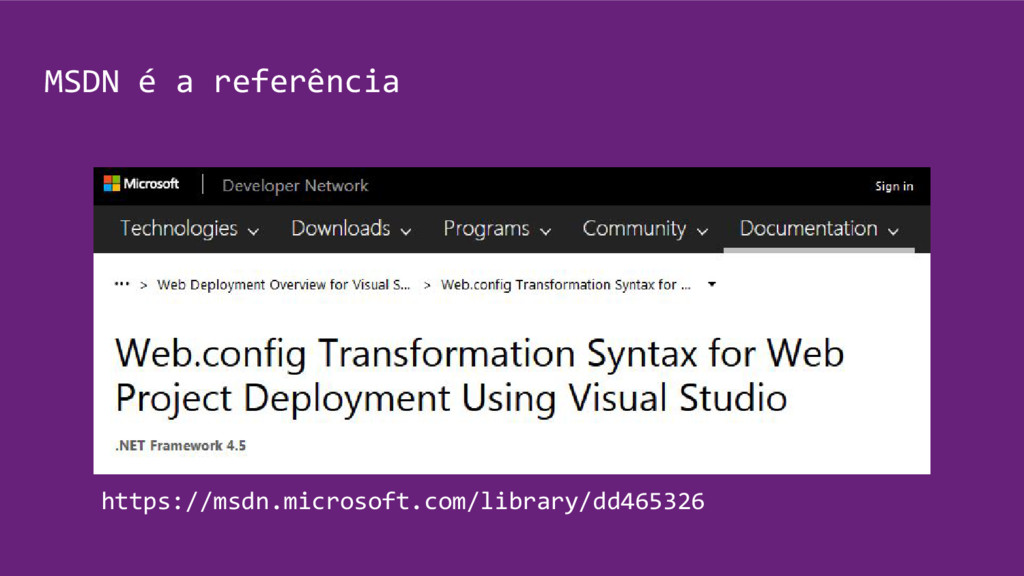Expand the breadcrumb dropdown arrow

point(712,284)
